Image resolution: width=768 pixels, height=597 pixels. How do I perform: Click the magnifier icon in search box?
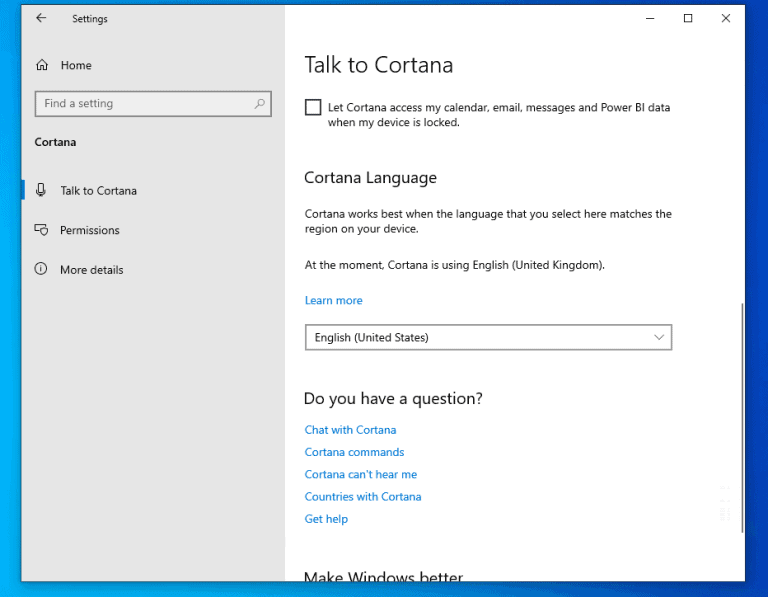(260, 104)
